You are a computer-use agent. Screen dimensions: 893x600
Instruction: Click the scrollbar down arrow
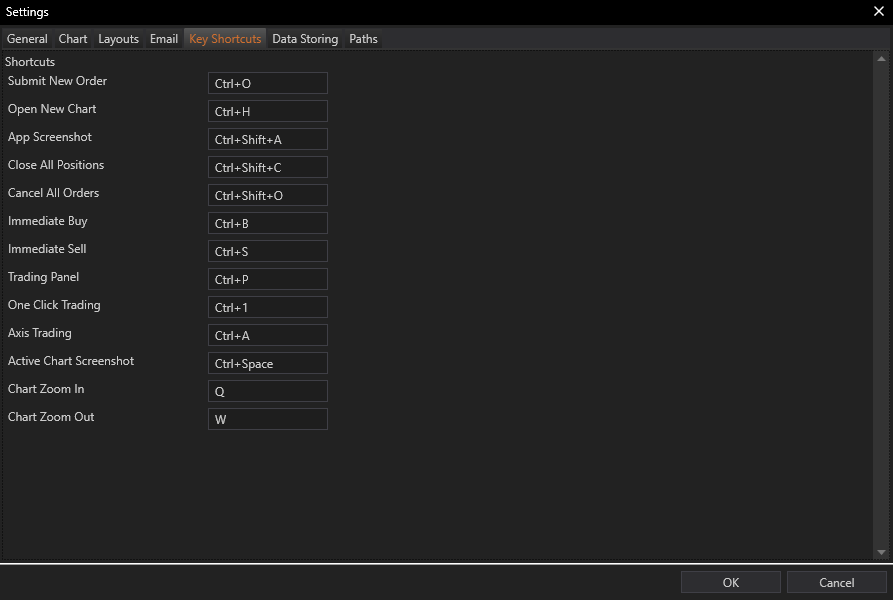[880, 552]
